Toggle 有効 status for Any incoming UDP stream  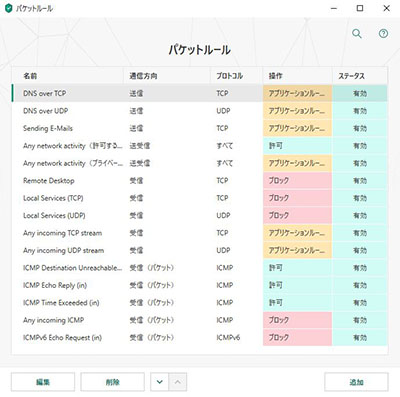tap(360, 250)
